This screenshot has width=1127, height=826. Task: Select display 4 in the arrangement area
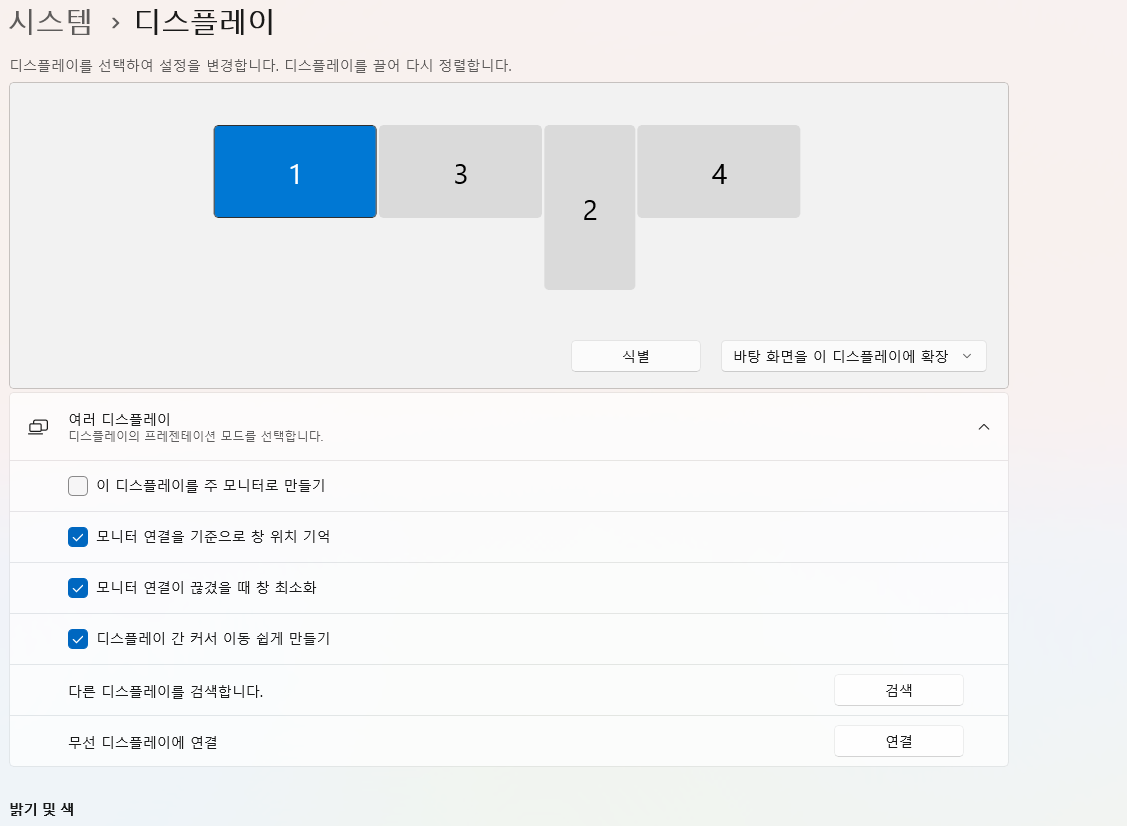[x=718, y=171]
